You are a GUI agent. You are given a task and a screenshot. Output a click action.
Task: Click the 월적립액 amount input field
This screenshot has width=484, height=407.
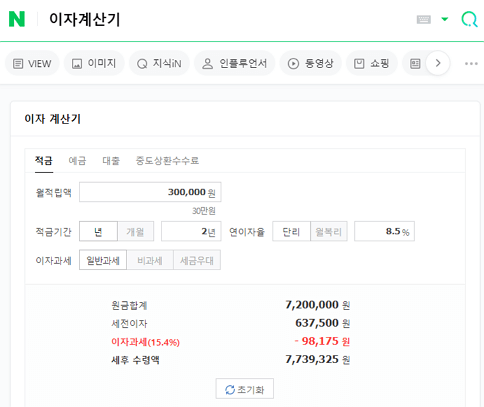tap(150, 192)
